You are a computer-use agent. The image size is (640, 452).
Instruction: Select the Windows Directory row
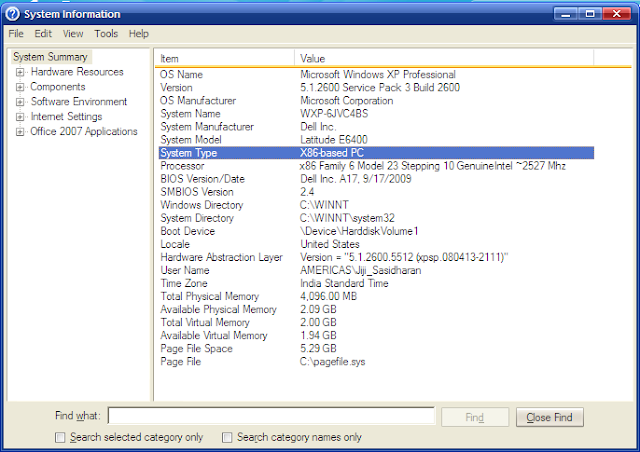coord(376,205)
